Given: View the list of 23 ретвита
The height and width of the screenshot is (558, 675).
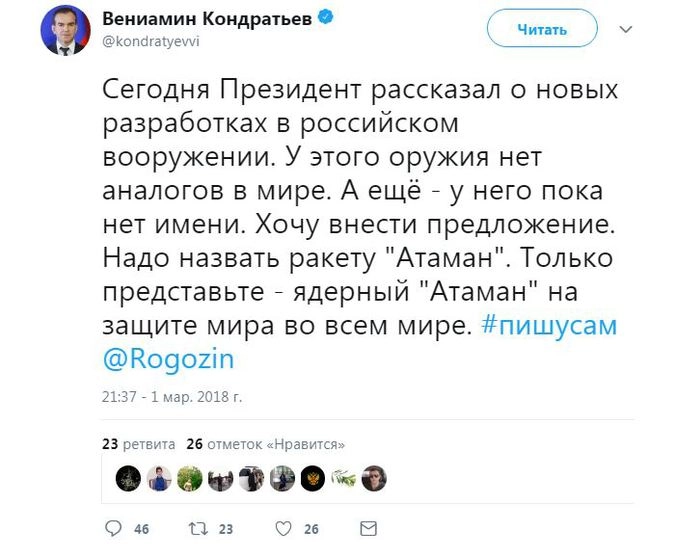Looking at the screenshot, I should click(x=139, y=443).
